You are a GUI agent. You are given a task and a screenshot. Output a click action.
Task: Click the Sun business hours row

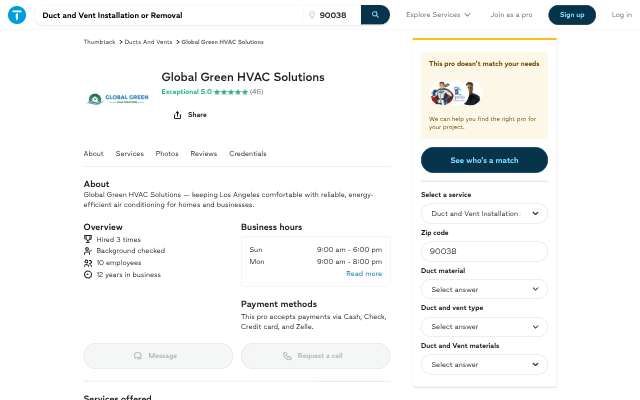click(x=316, y=249)
